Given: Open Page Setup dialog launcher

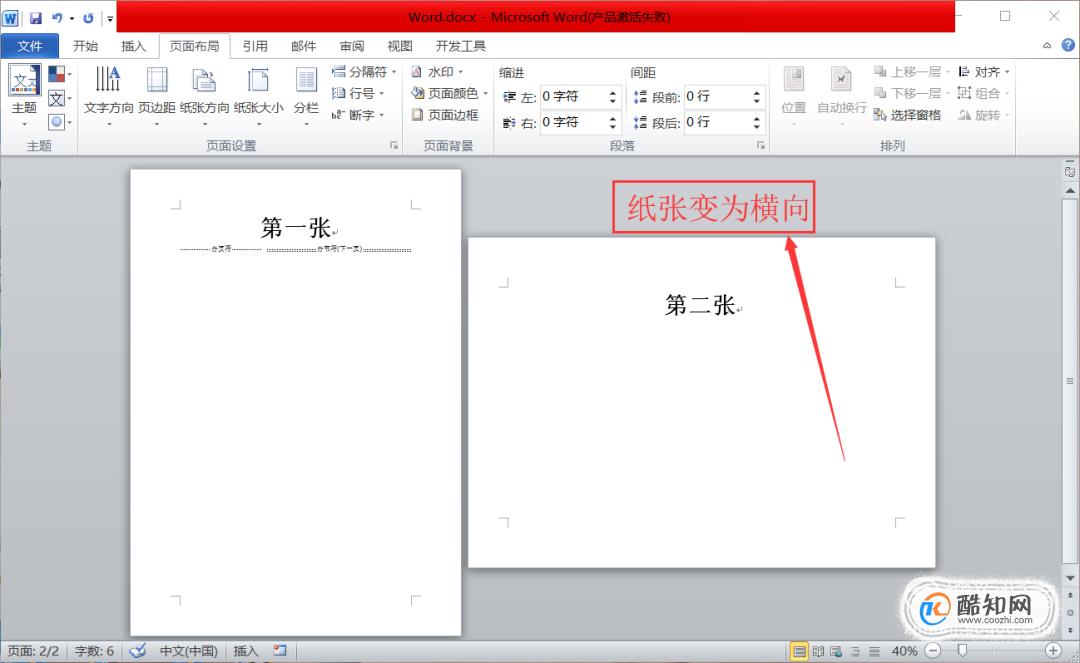Looking at the screenshot, I should click(x=394, y=145).
